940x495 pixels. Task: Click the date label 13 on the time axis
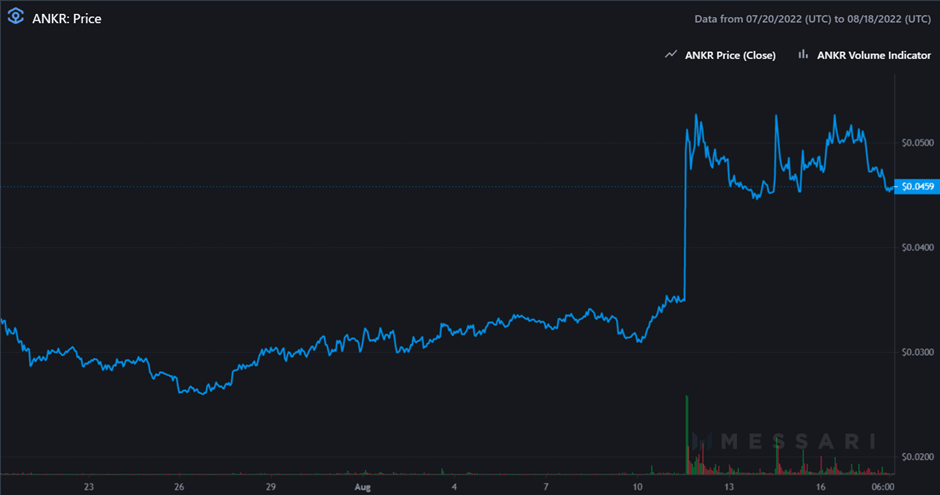[729, 487]
